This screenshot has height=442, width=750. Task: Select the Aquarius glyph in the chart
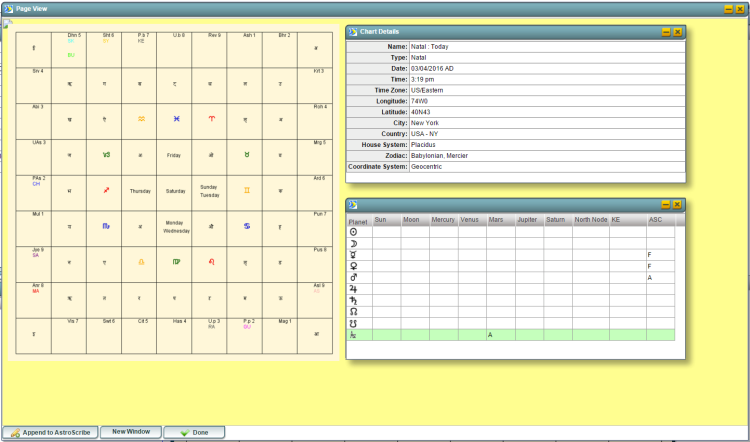coord(141,118)
